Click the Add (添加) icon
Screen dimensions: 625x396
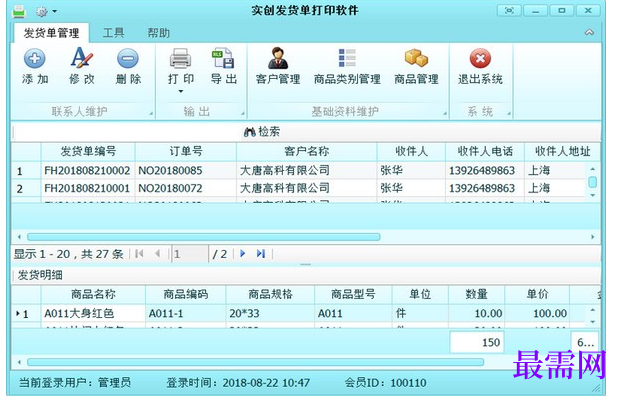(35, 59)
